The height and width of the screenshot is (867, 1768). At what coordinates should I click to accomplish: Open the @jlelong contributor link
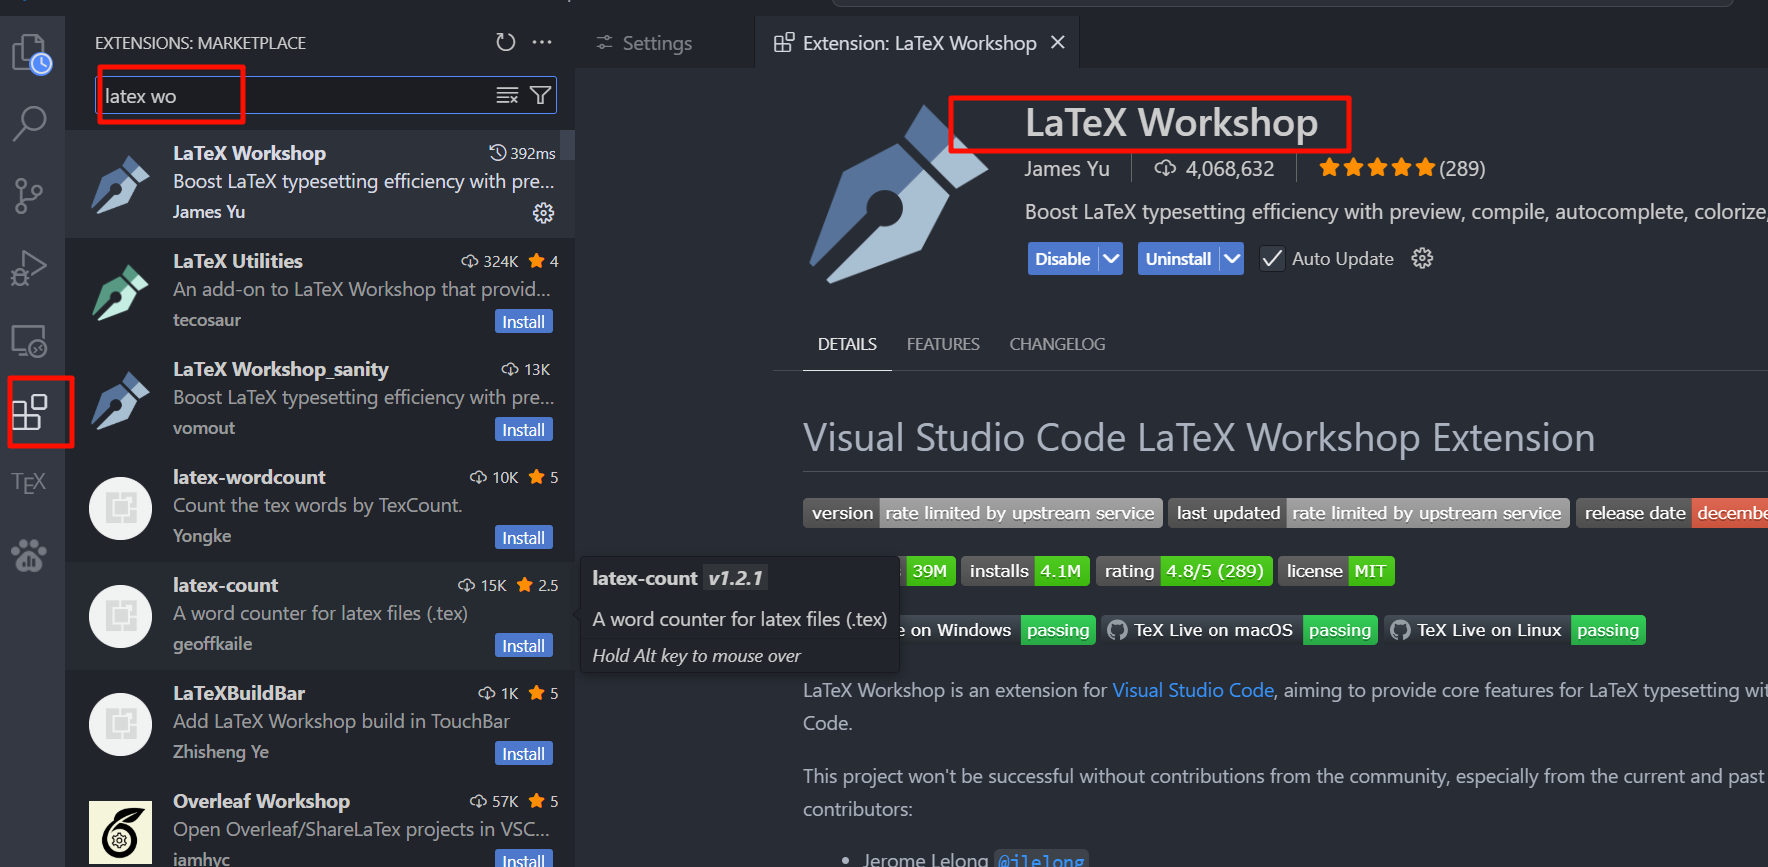pos(1041,859)
